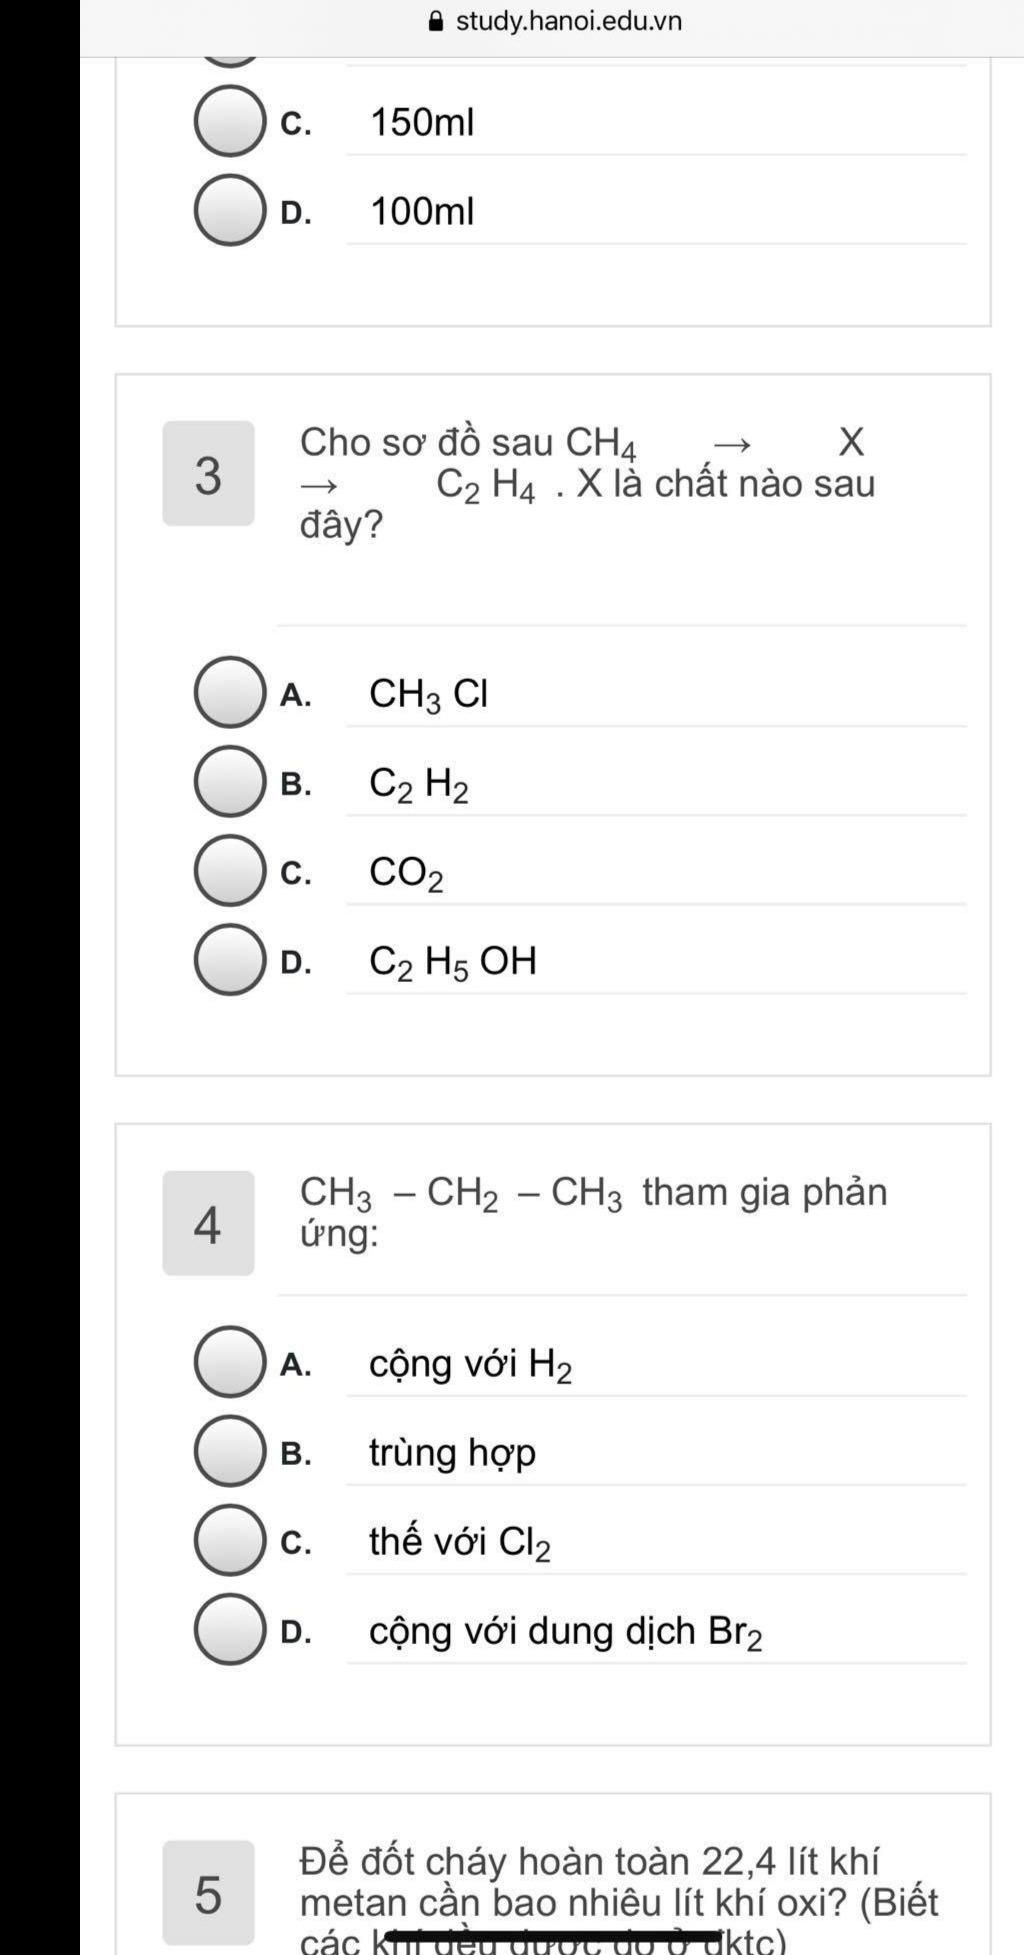The height and width of the screenshot is (1955, 1024).
Task: Select 'cộng với dung dịch Br2' radio
Action: click(230, 1630)
